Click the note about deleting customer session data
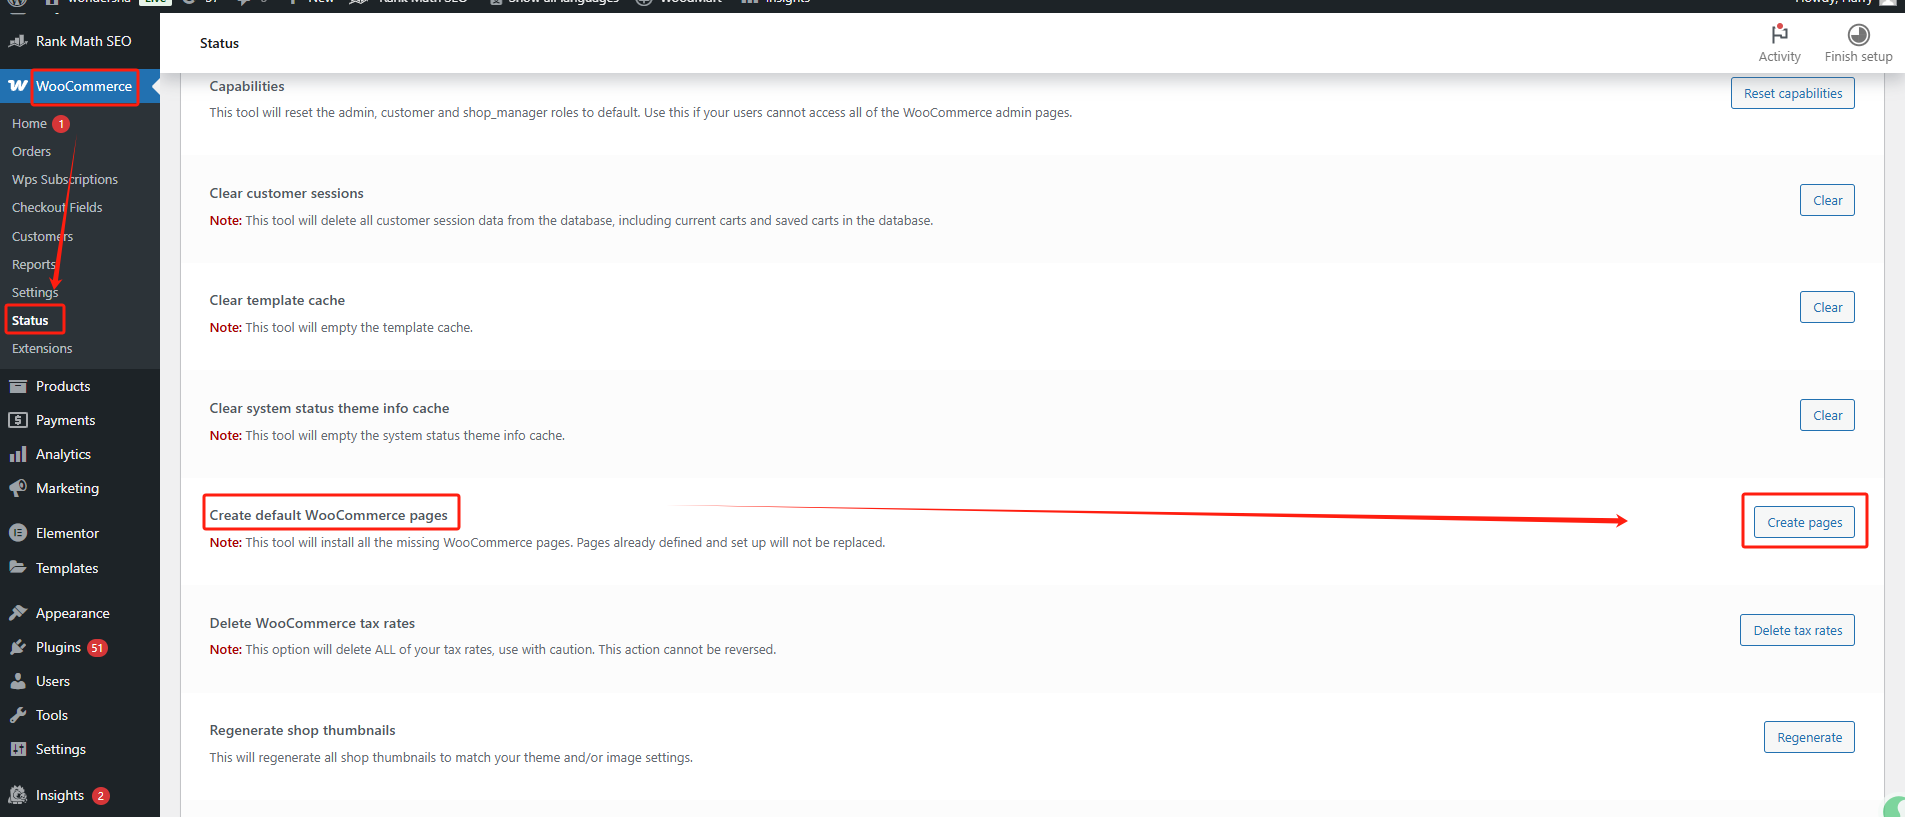The width and height of the screenshot is (1905, 817). point(571,221)
